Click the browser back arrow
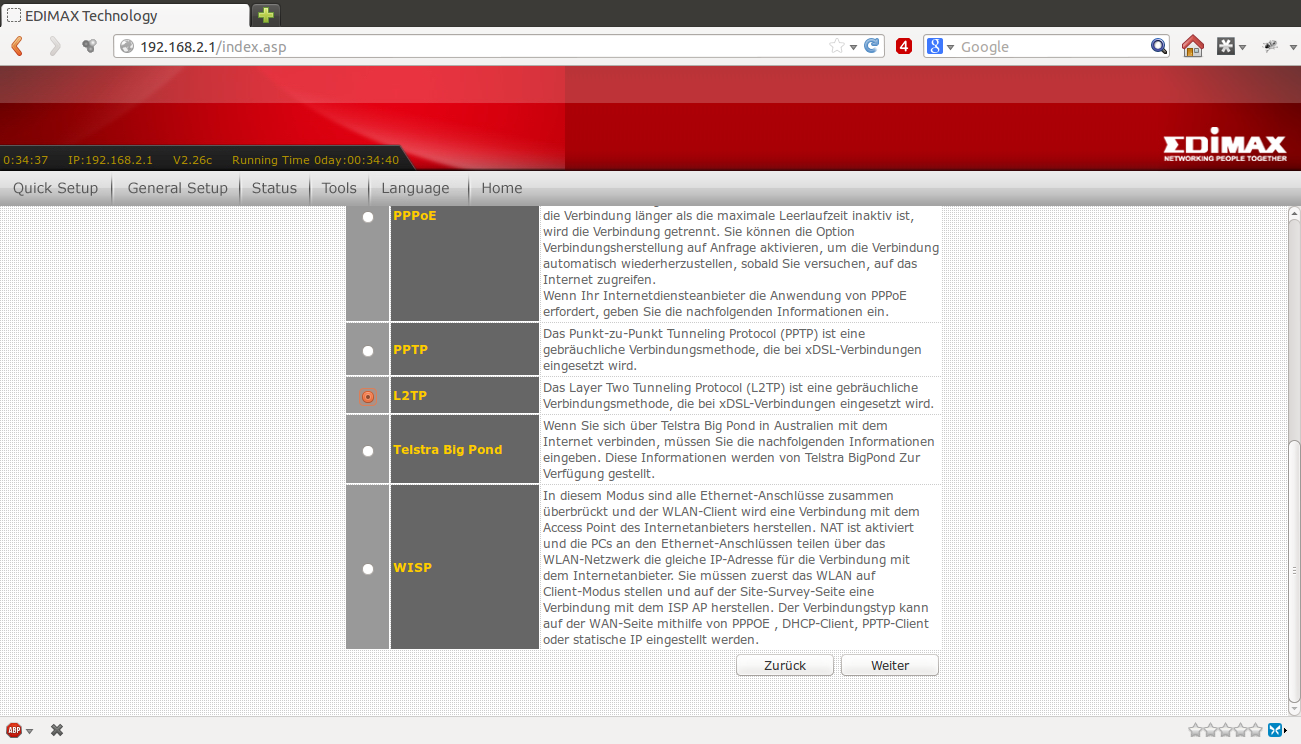This screenshot has width=1301, height=744. [17, 46]
